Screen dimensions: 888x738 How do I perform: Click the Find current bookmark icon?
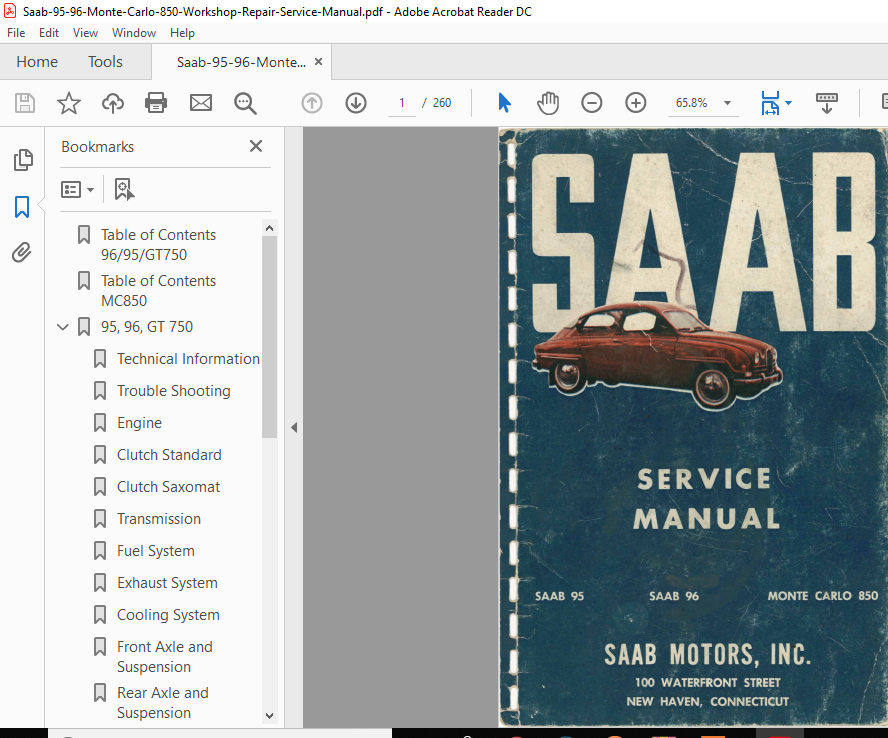[x=124, y=189]
